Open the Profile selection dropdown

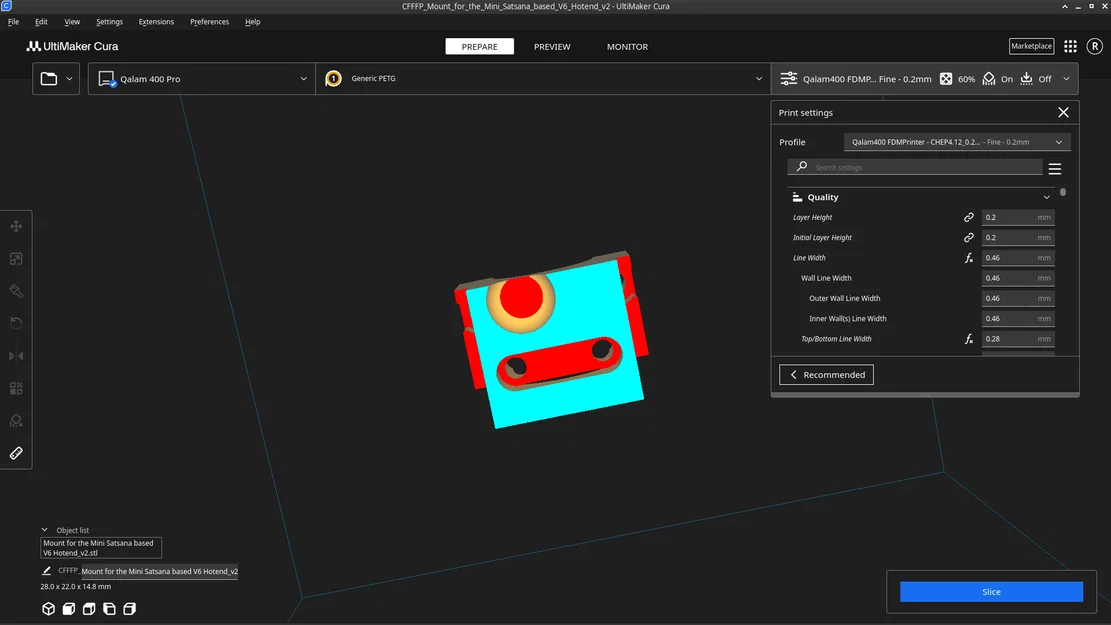[957, 142]
